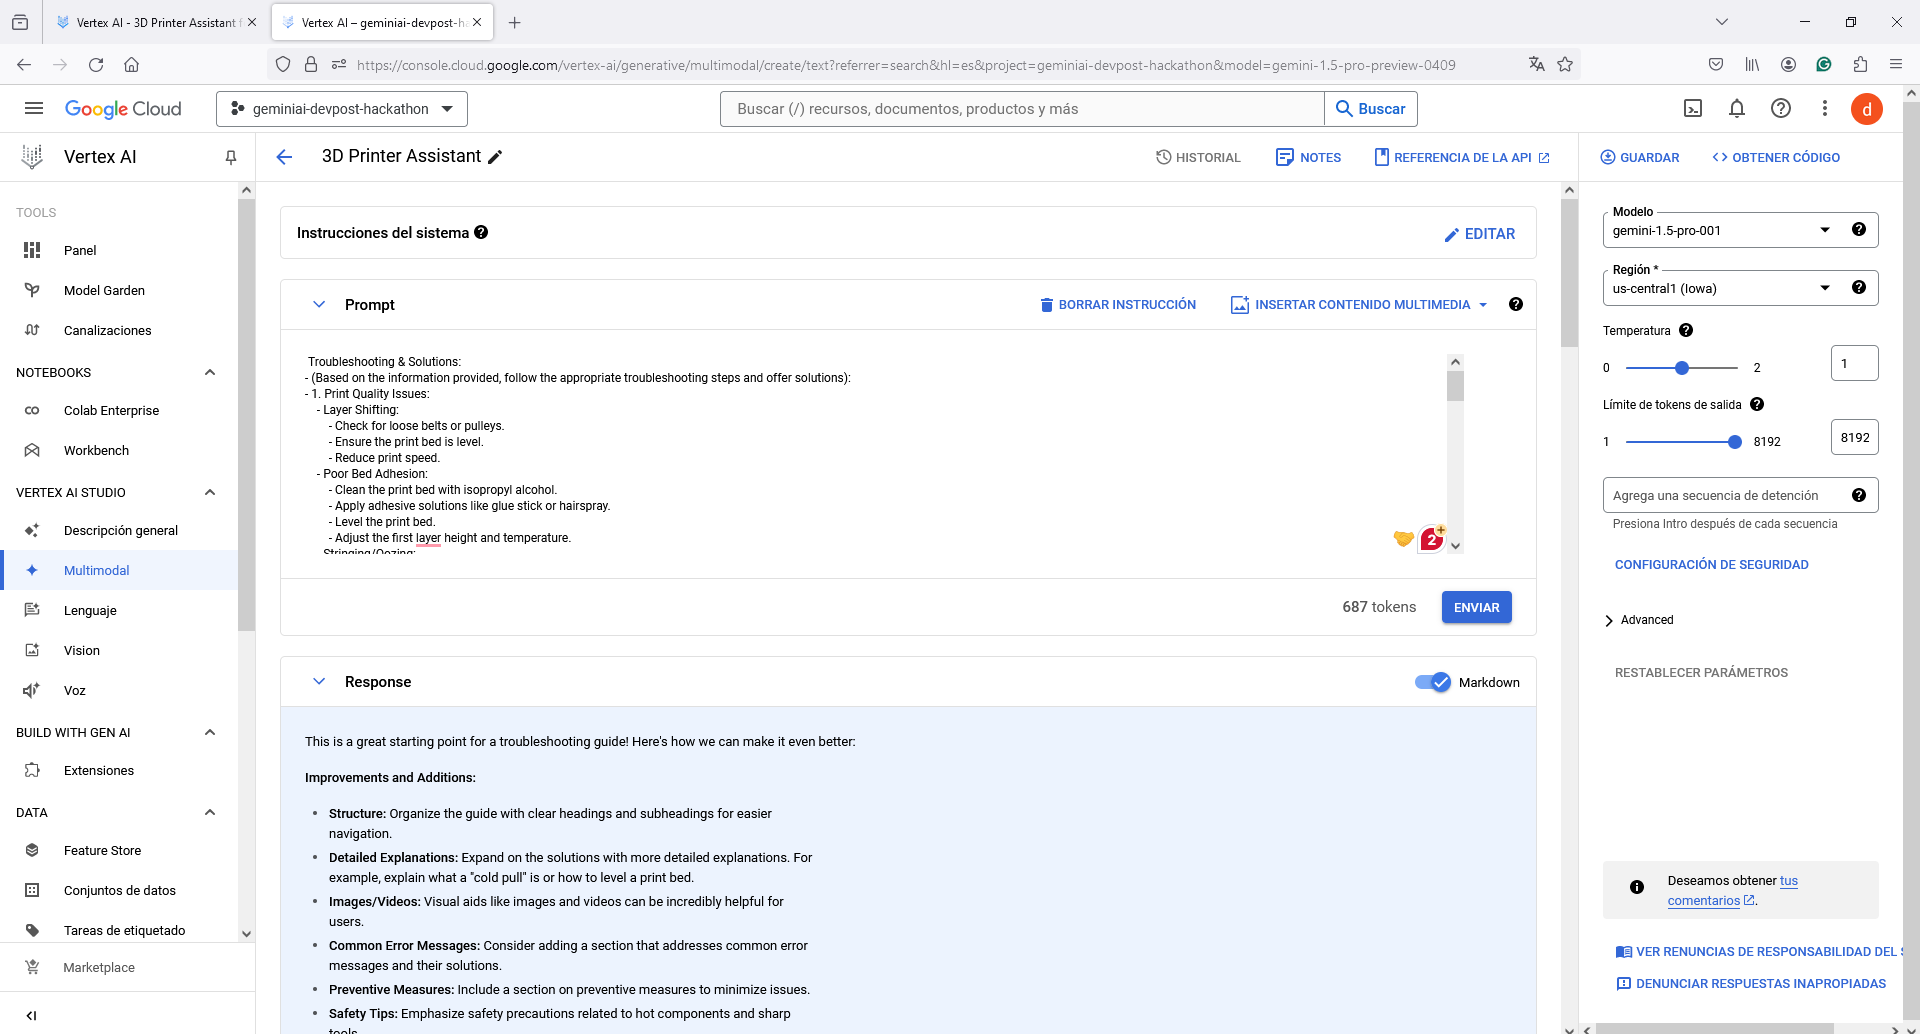
Task: Open CONFIGURACIÓN DE SEGURIDAD
Action: tap(1711, 564)
